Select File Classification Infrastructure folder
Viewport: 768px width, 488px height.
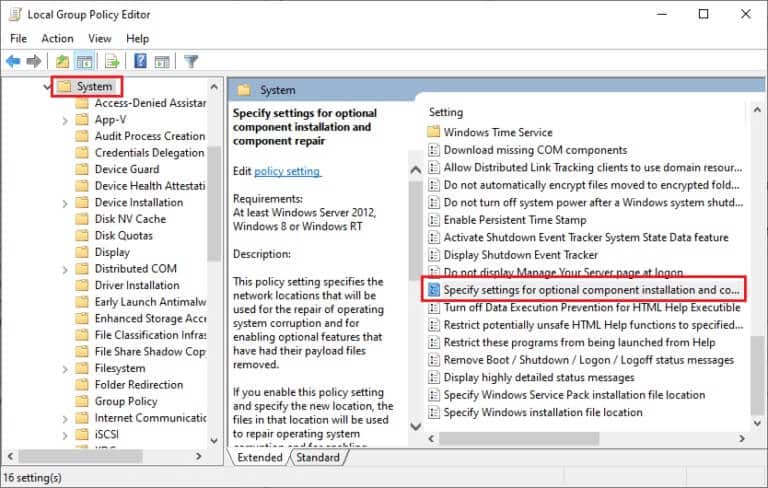point(141,335)
